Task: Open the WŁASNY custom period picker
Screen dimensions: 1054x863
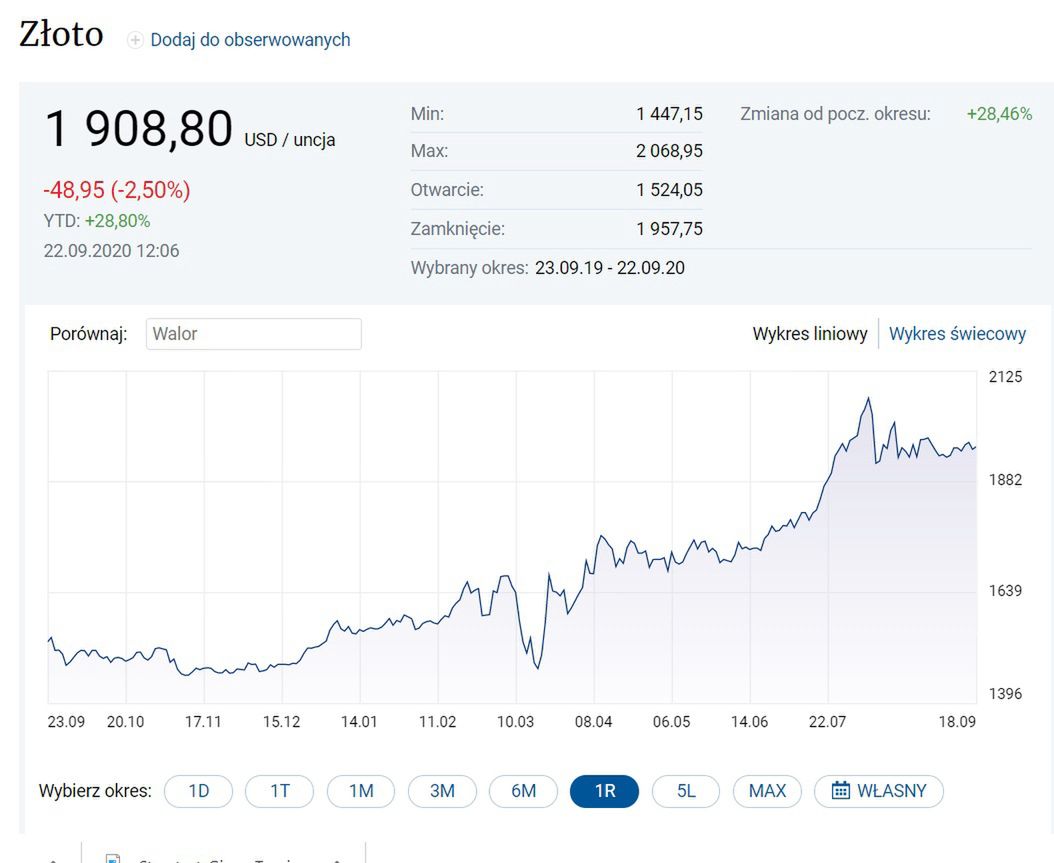Action: (879, 791)
